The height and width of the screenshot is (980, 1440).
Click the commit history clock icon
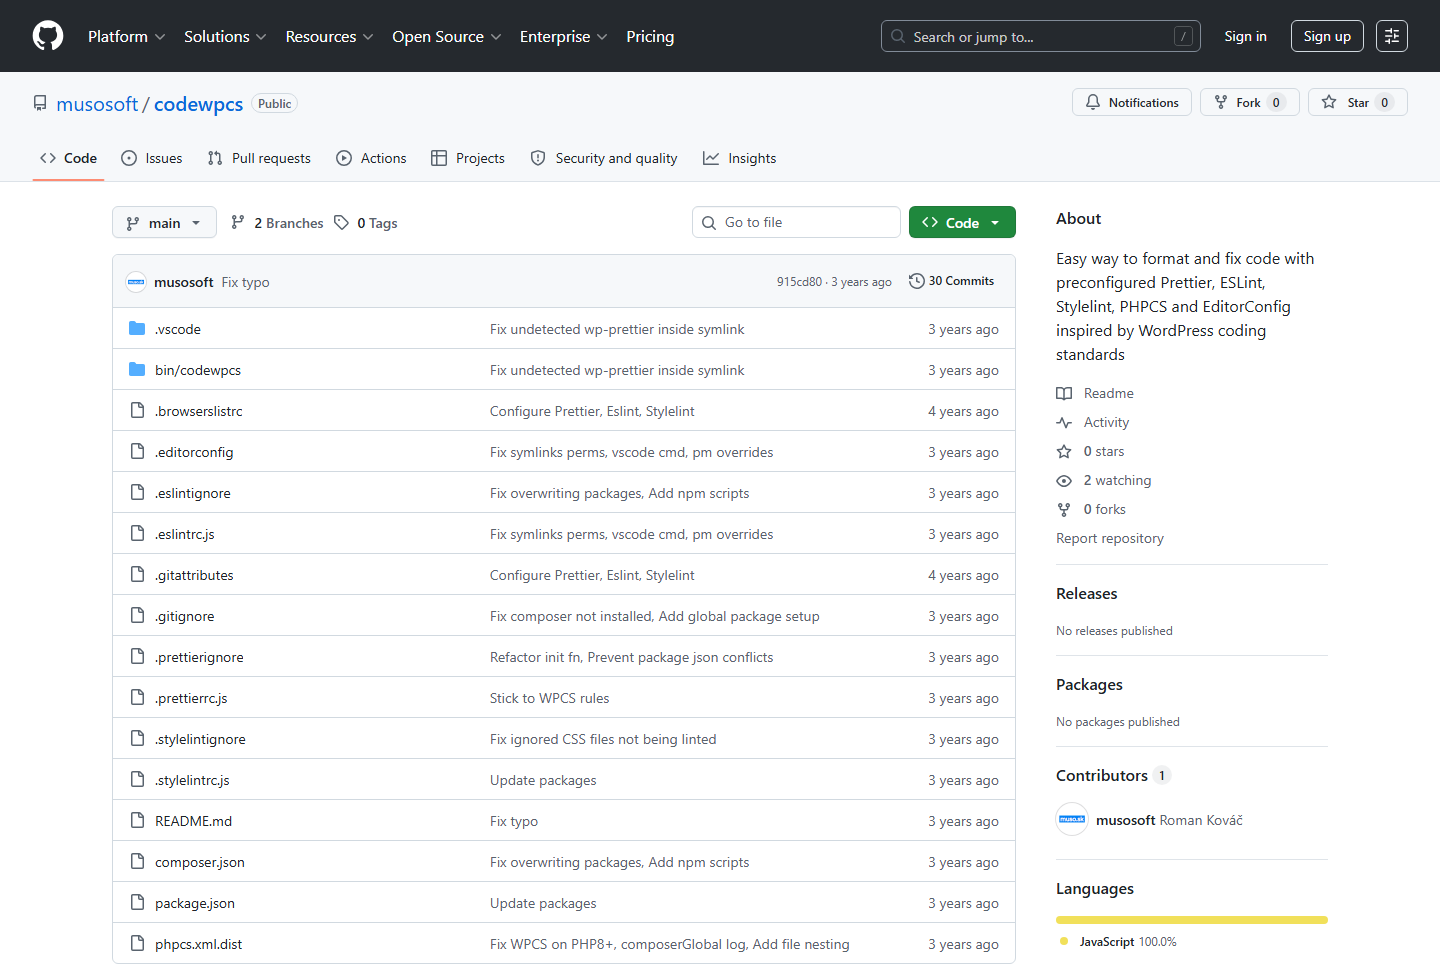pos(916,281)
